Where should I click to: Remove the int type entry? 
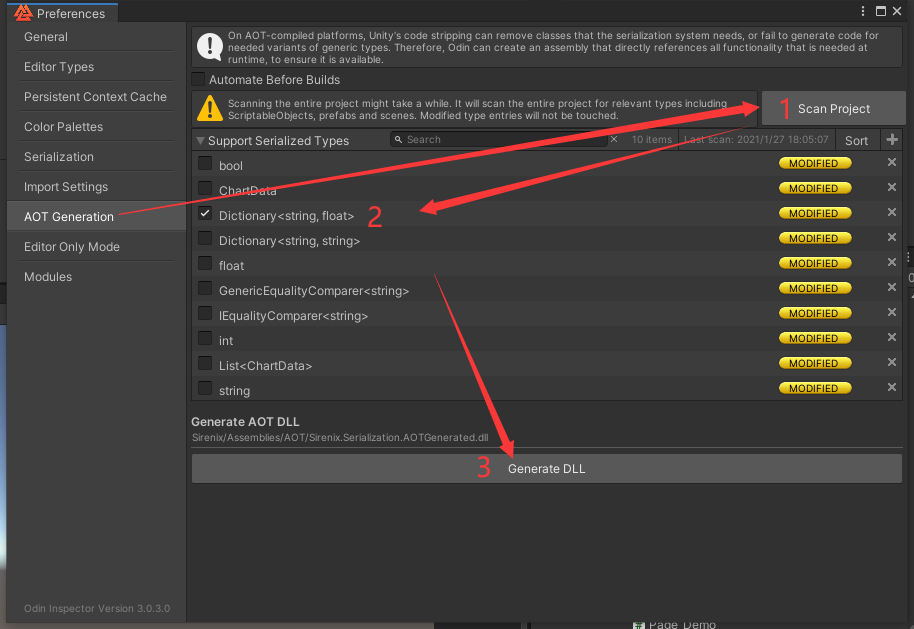coord(891,338)
